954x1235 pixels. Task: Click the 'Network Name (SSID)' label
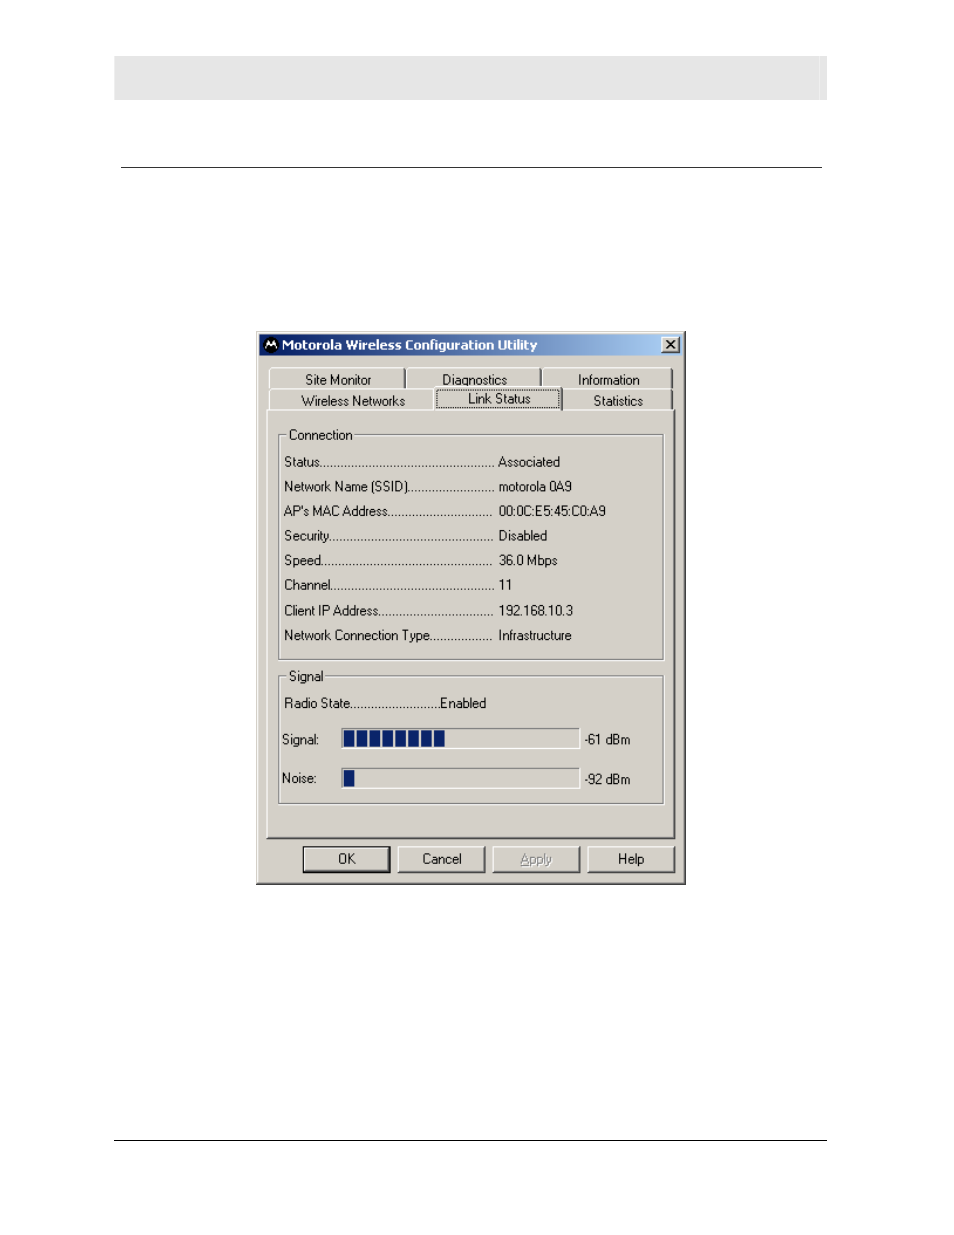pyautogui.click(x=346, y=487)
